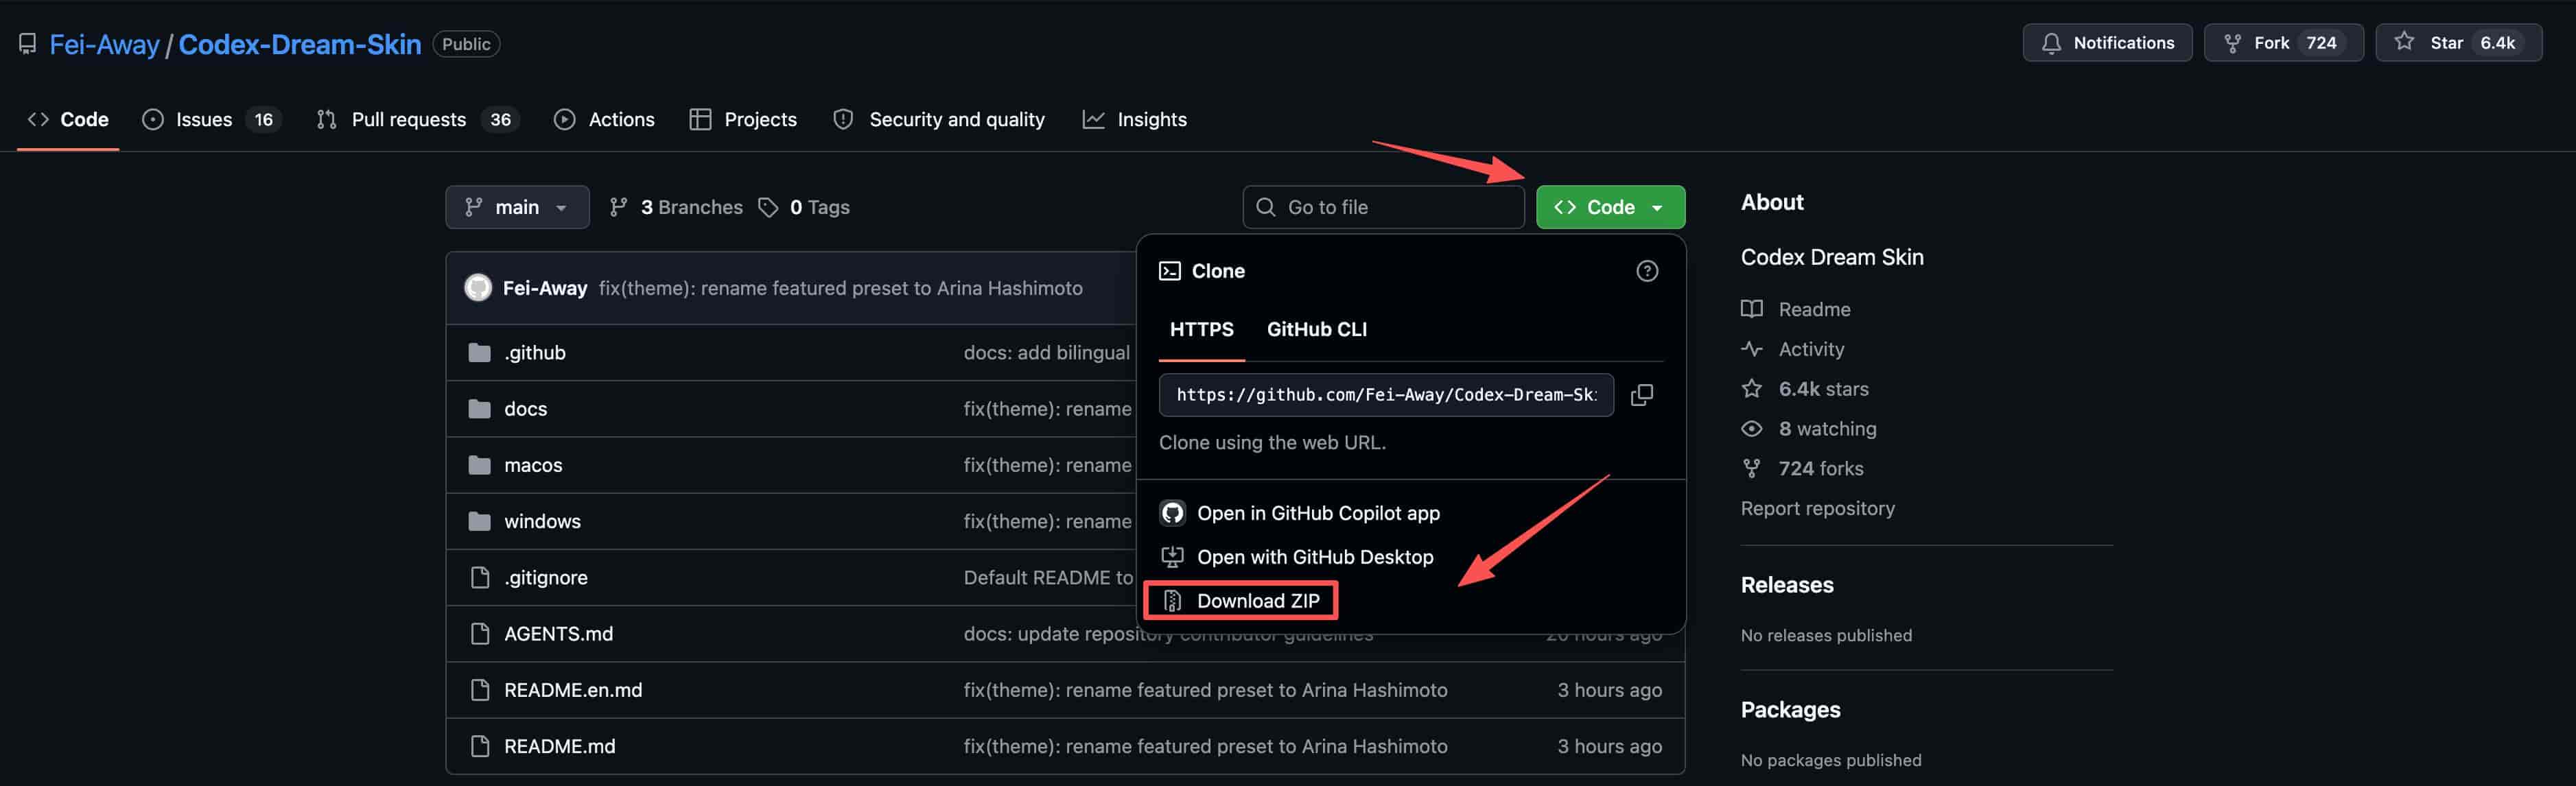The image size is (2576, 786).
Task: Open the Projects tab
Action: tap(743, 120)
